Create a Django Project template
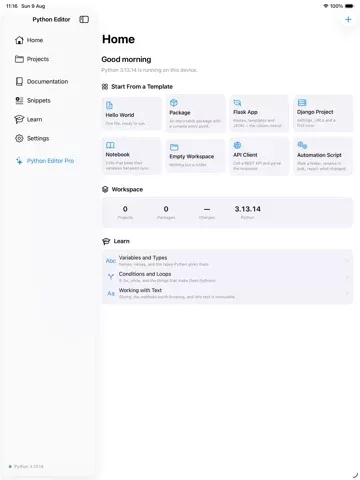Image resolution: width=360 pixels, height=480 pixels. [323, 114]
